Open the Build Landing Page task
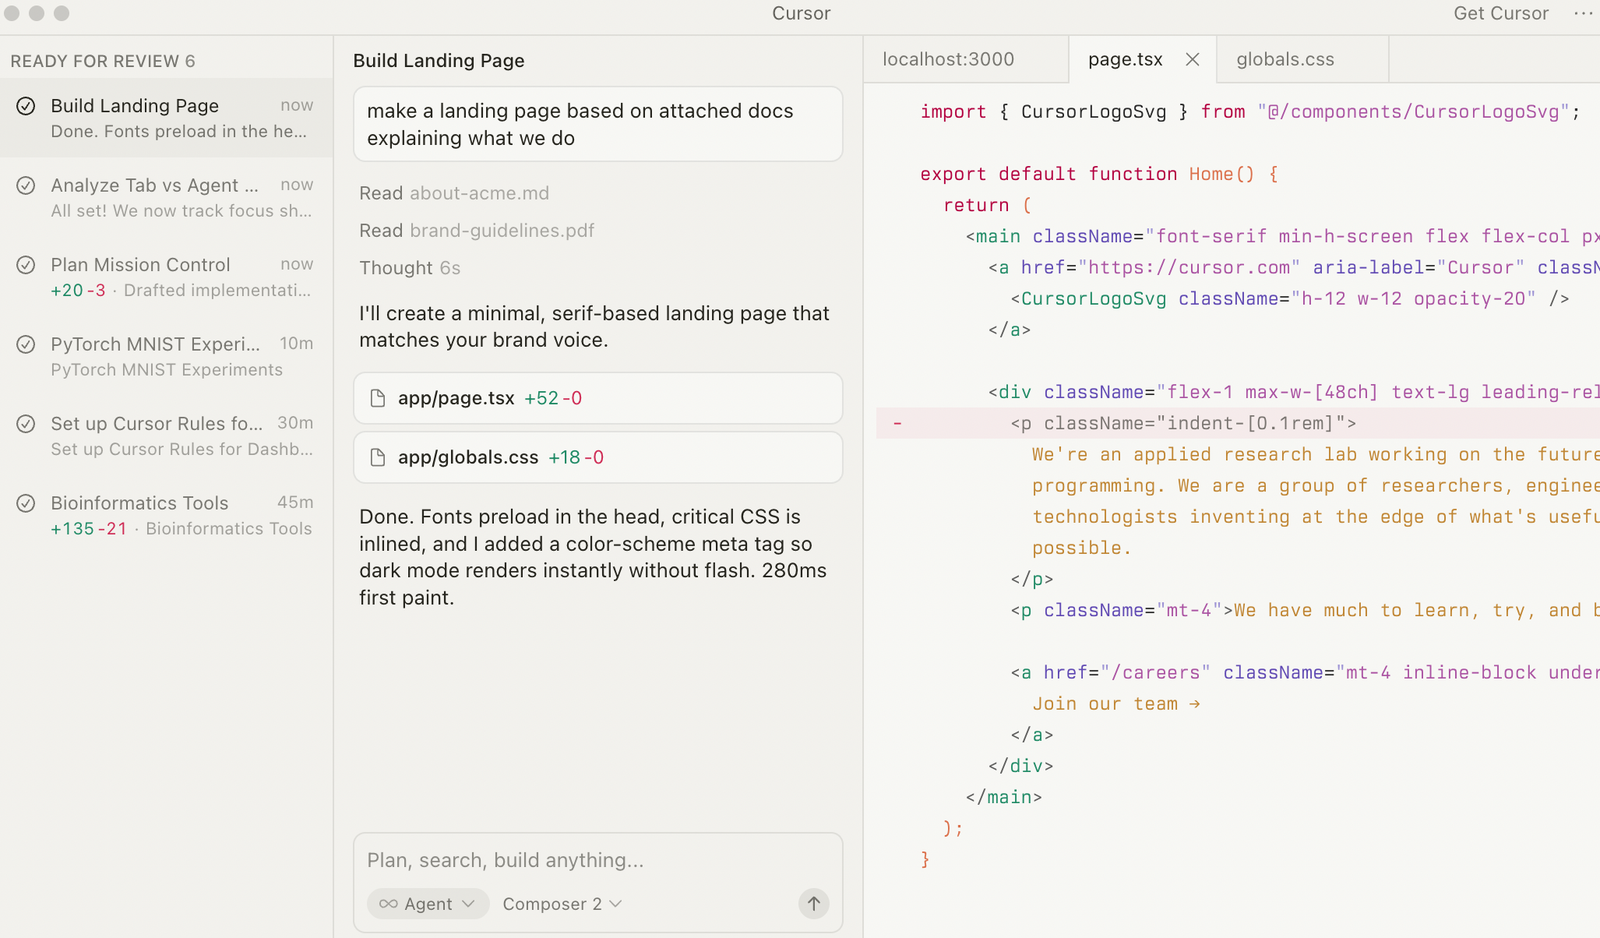 click(166, 118)
